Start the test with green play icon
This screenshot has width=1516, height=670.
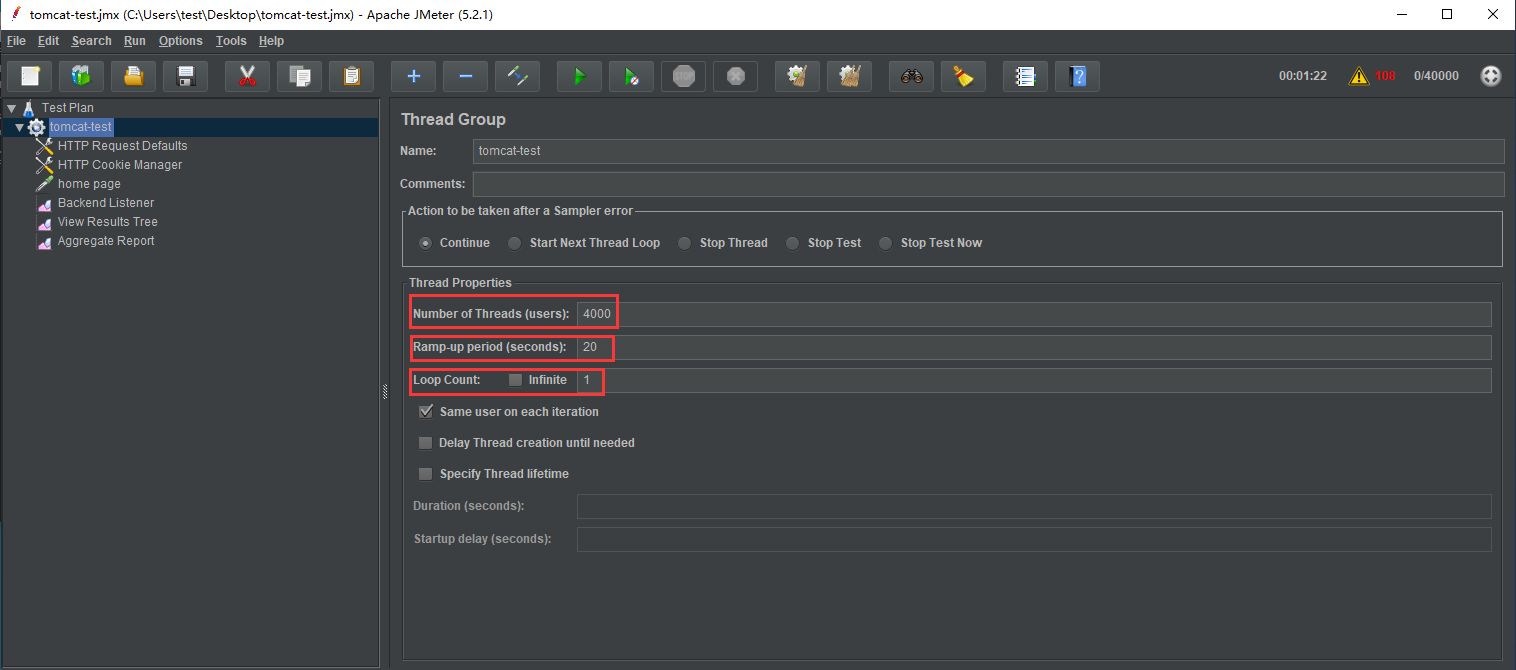[580, 76]
